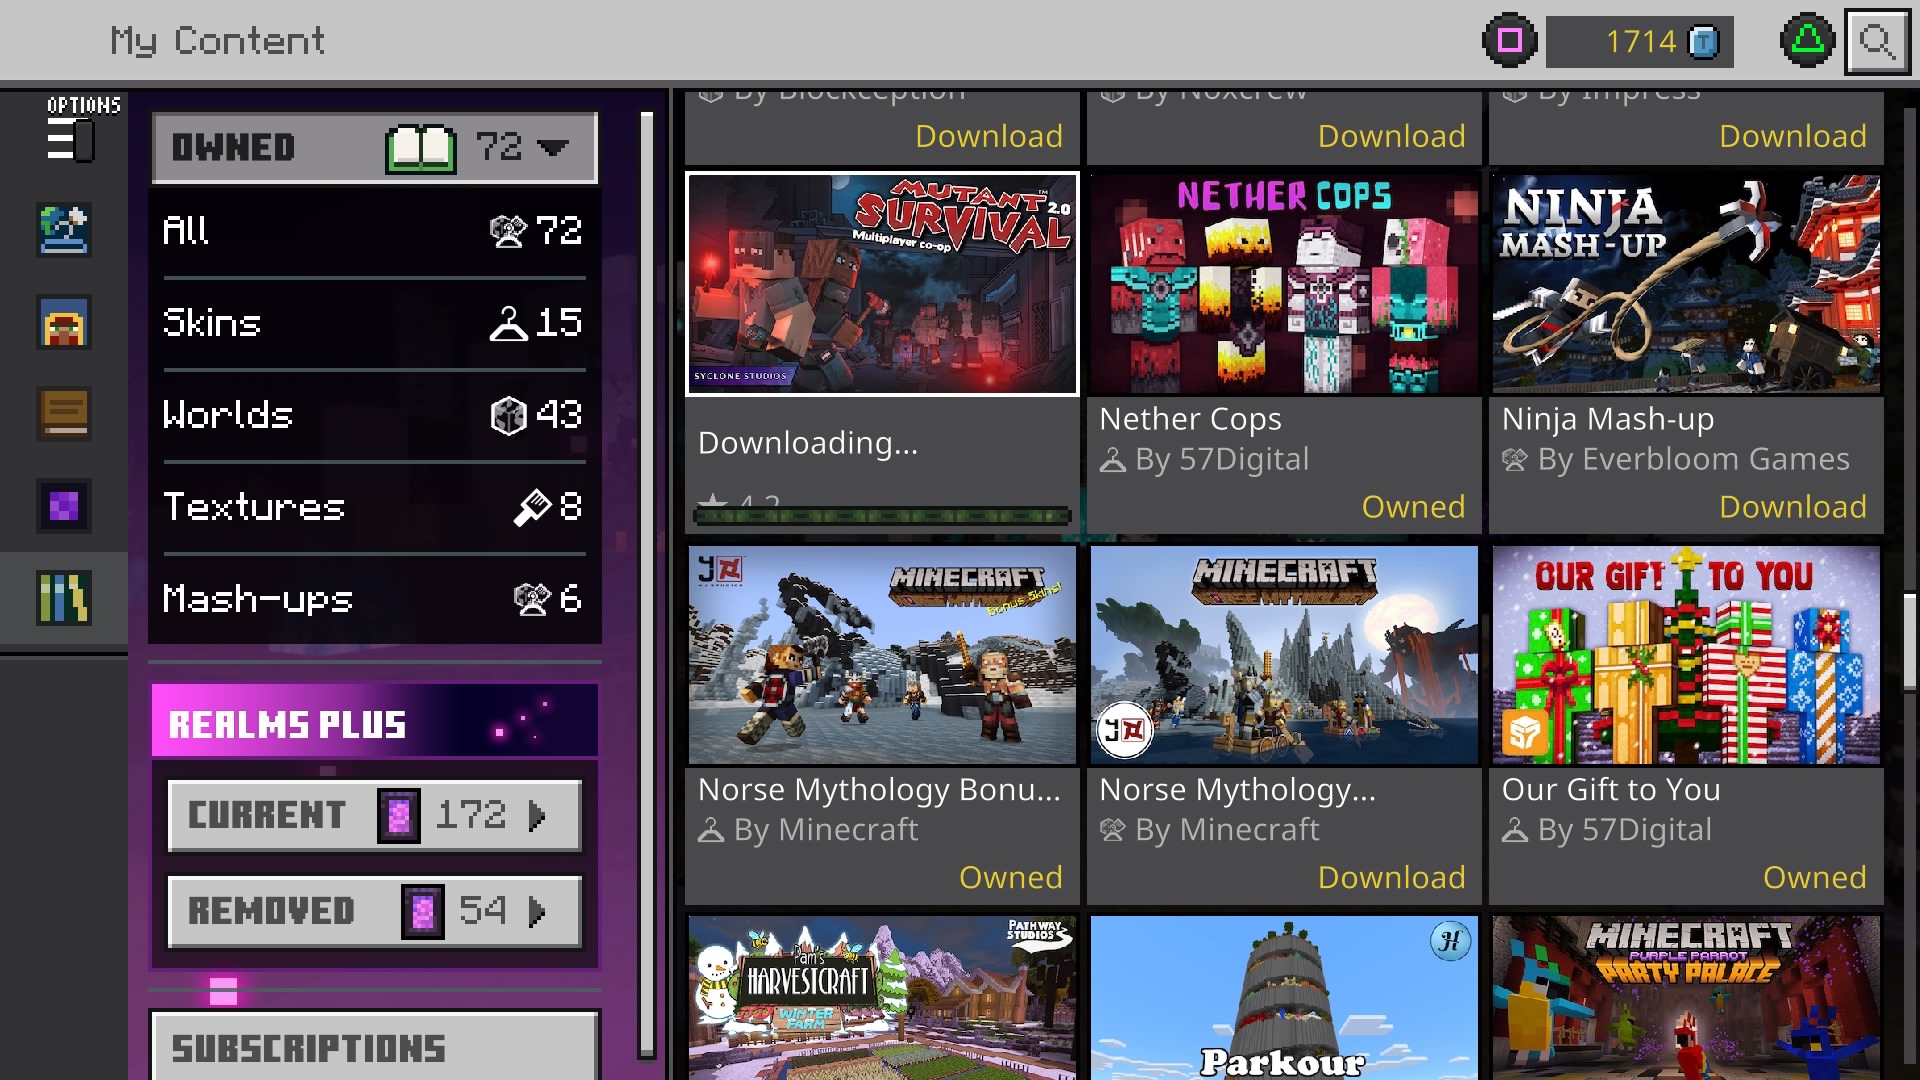This screenshot has width=1920, height=1080.
Task: Open the search magnifier icon
Action: coord(1876,42)
